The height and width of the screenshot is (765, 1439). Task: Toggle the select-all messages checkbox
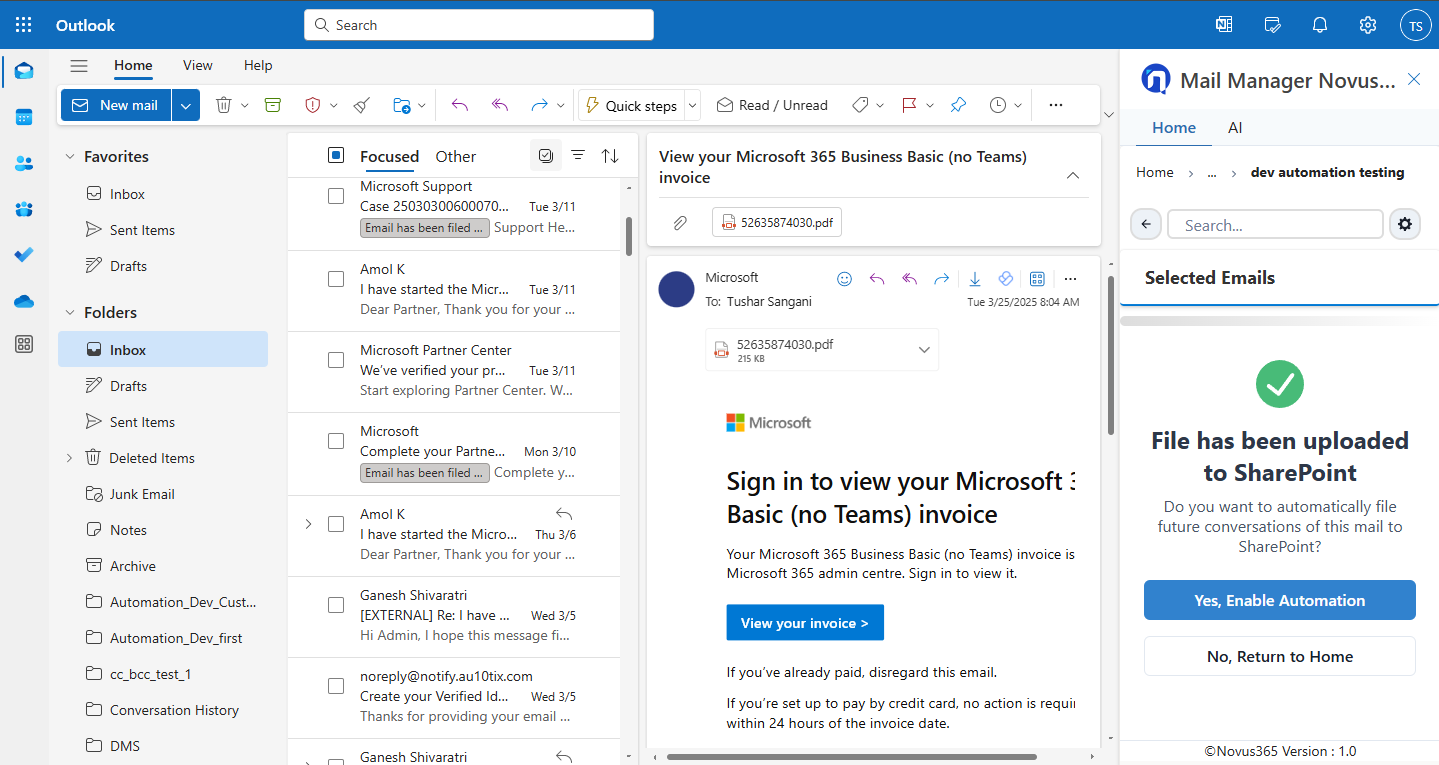tap(336, 155)
